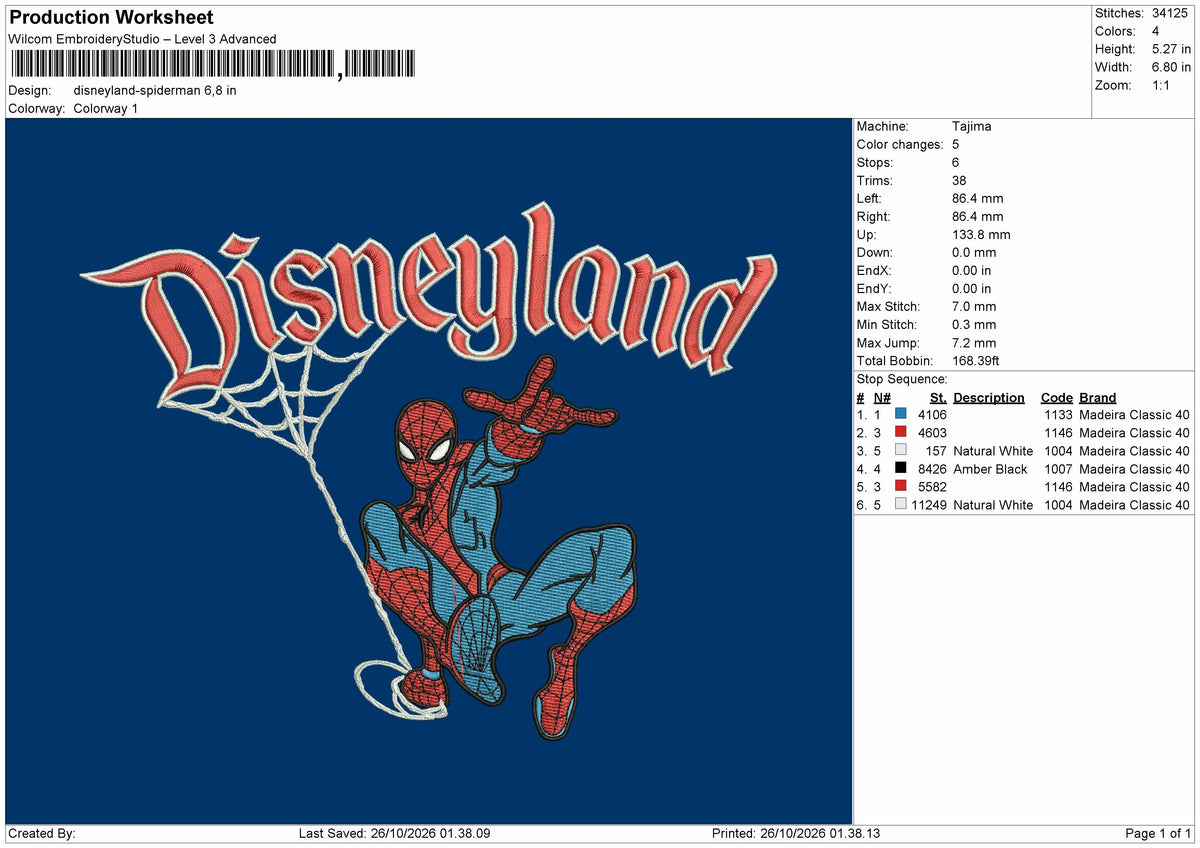Select the Down value "0.0 mm"
This screenshot has width=1200, height=848.
click(973, 253)
